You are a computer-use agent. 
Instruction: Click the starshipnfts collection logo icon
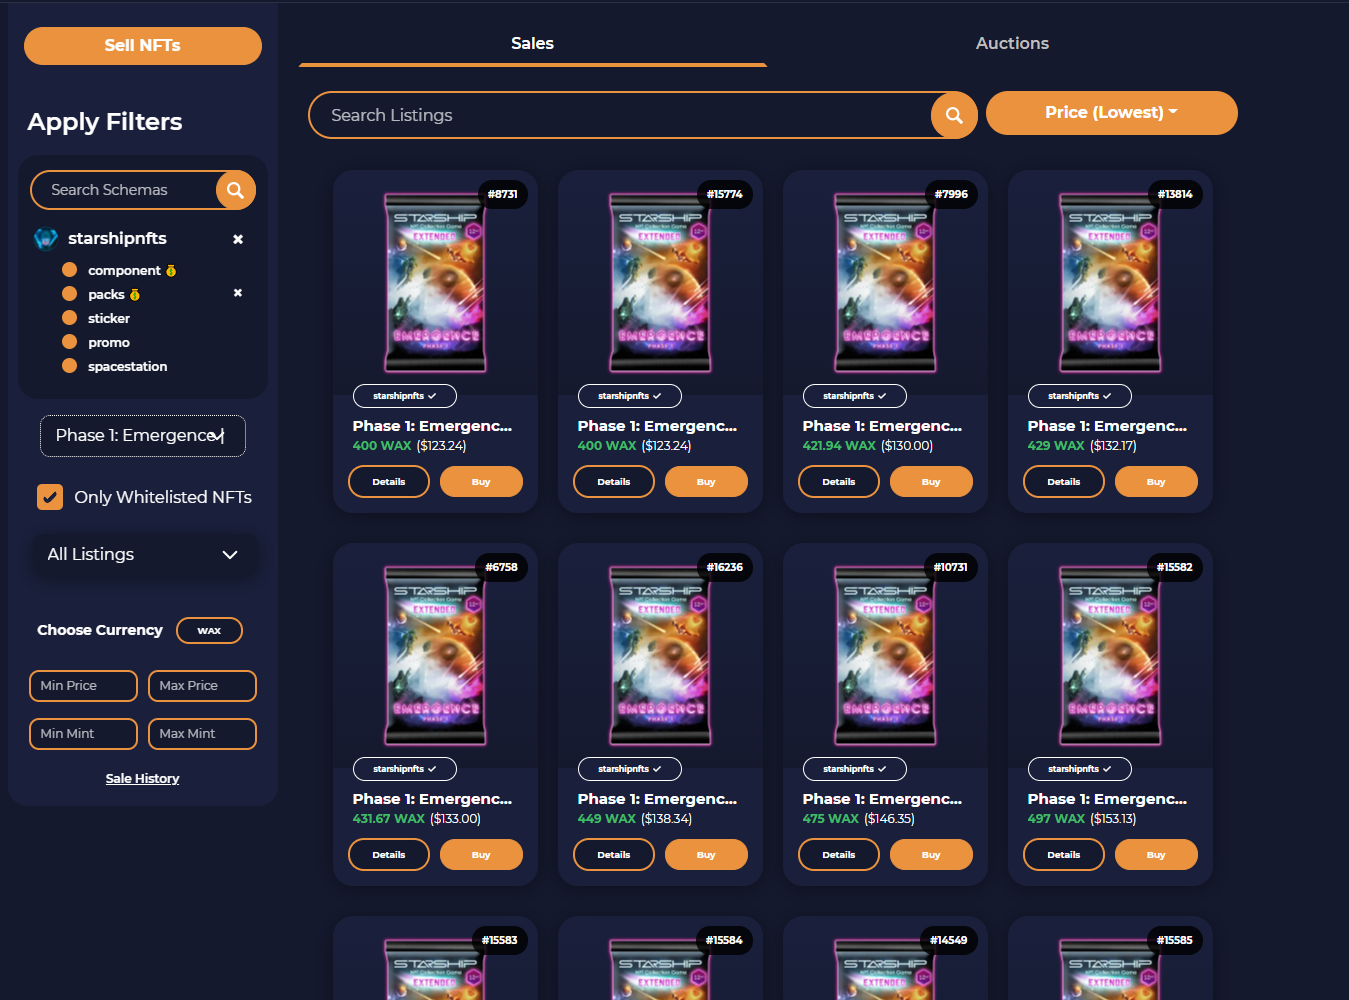click(x=46, y=239)
